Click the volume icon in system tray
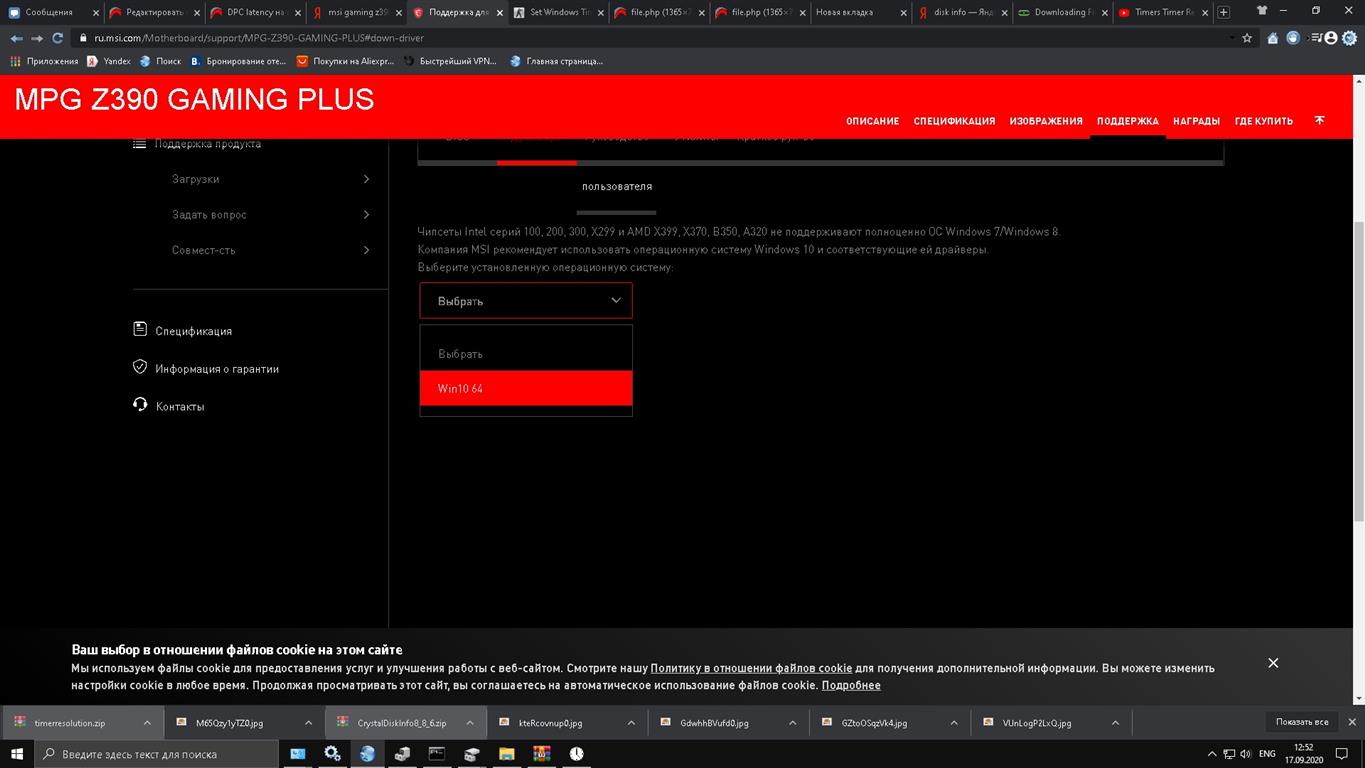The image size is (1365, 768). click(1245, 754)
